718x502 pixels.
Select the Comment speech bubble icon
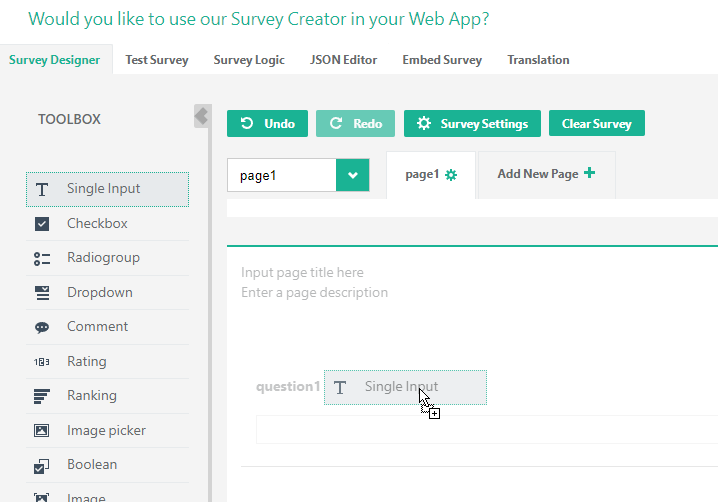pos(42,327)
